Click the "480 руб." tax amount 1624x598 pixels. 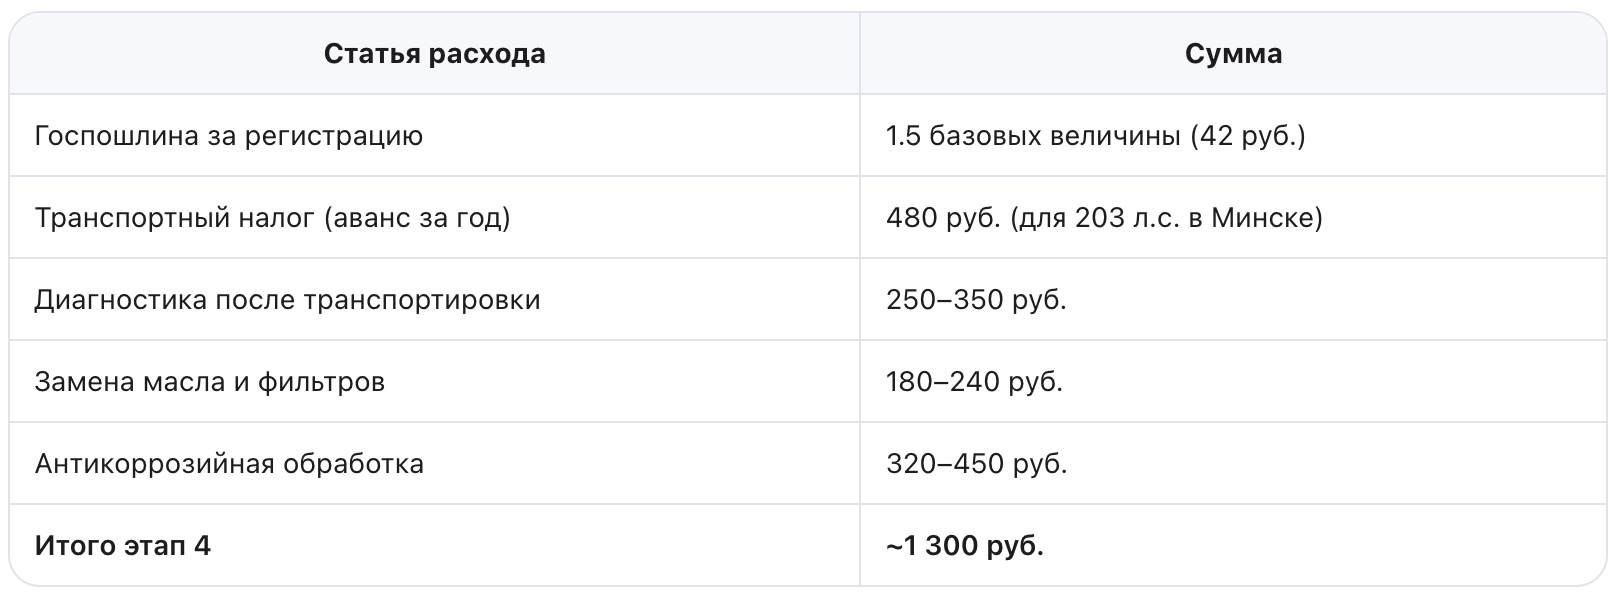[943, 218]
